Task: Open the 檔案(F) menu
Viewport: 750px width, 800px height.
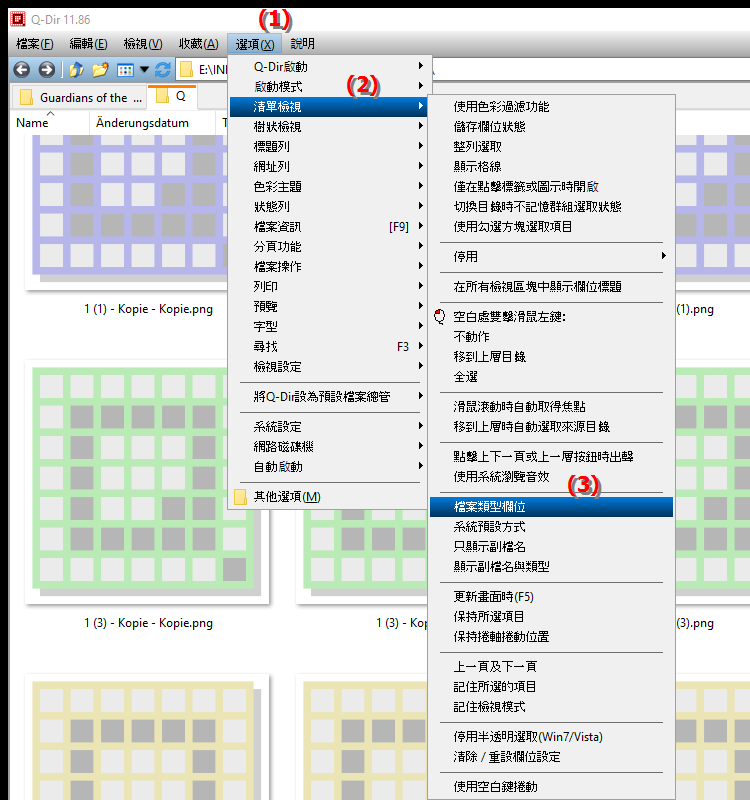Action: pos(35,44)
